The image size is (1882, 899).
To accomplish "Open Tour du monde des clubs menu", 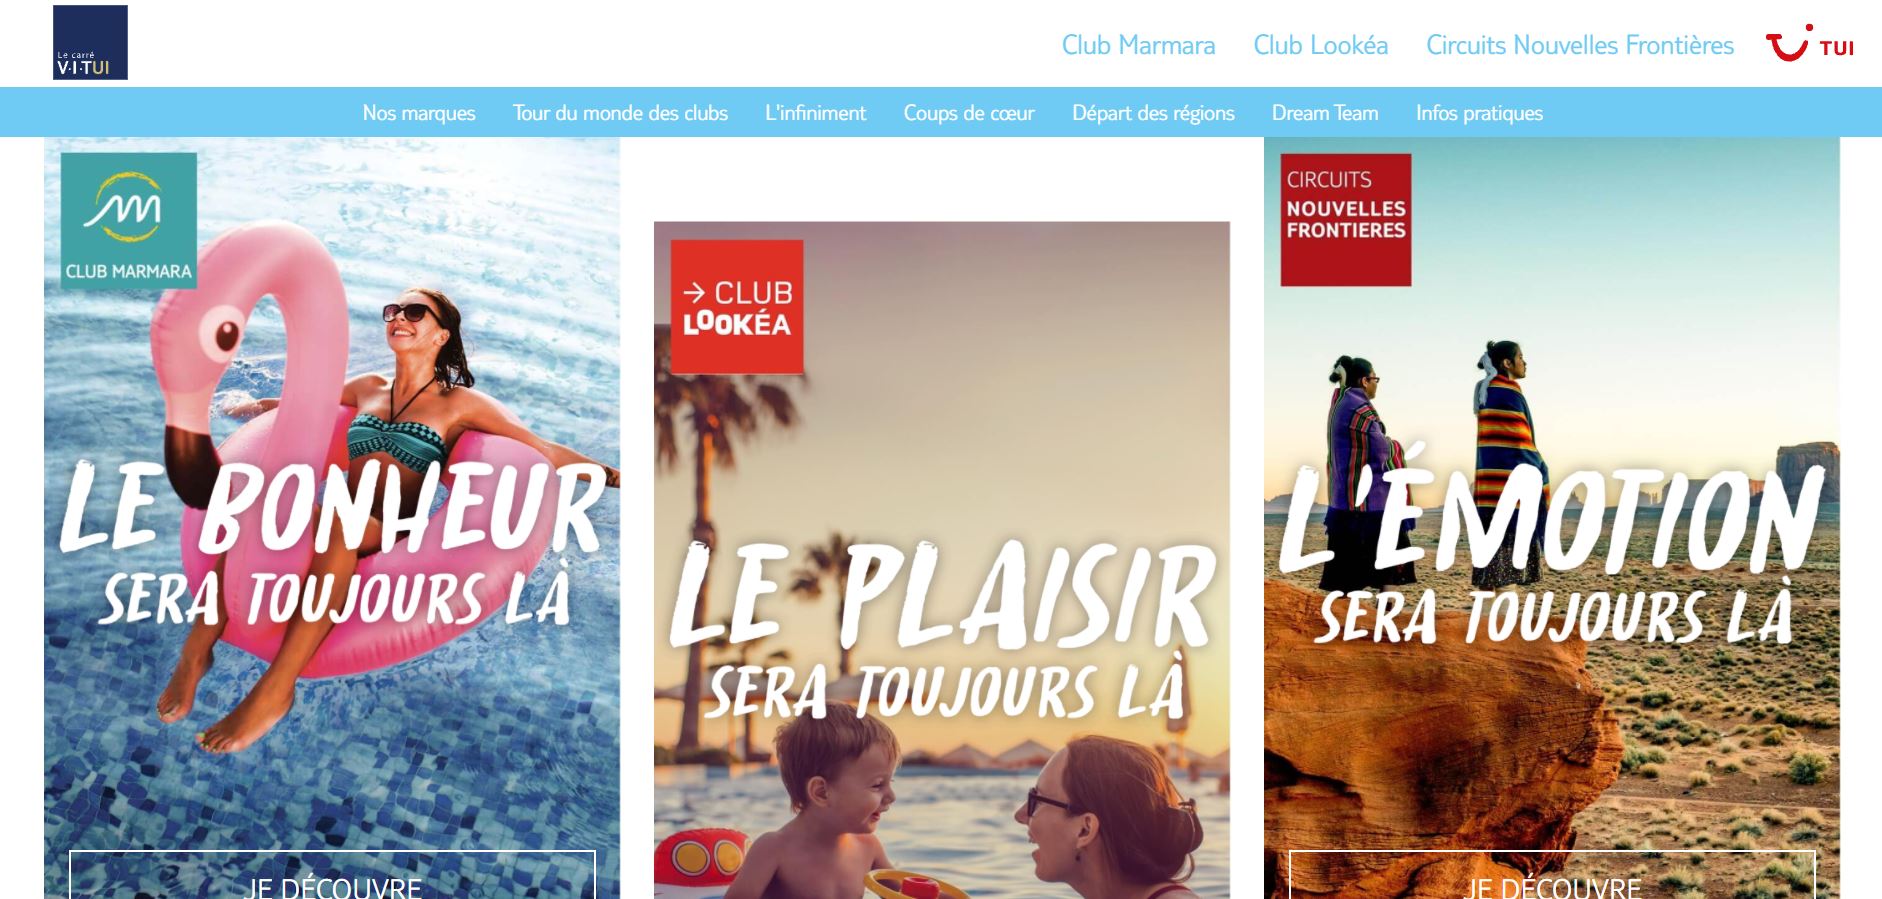I will pyautogui.click(x=620, y=113).
